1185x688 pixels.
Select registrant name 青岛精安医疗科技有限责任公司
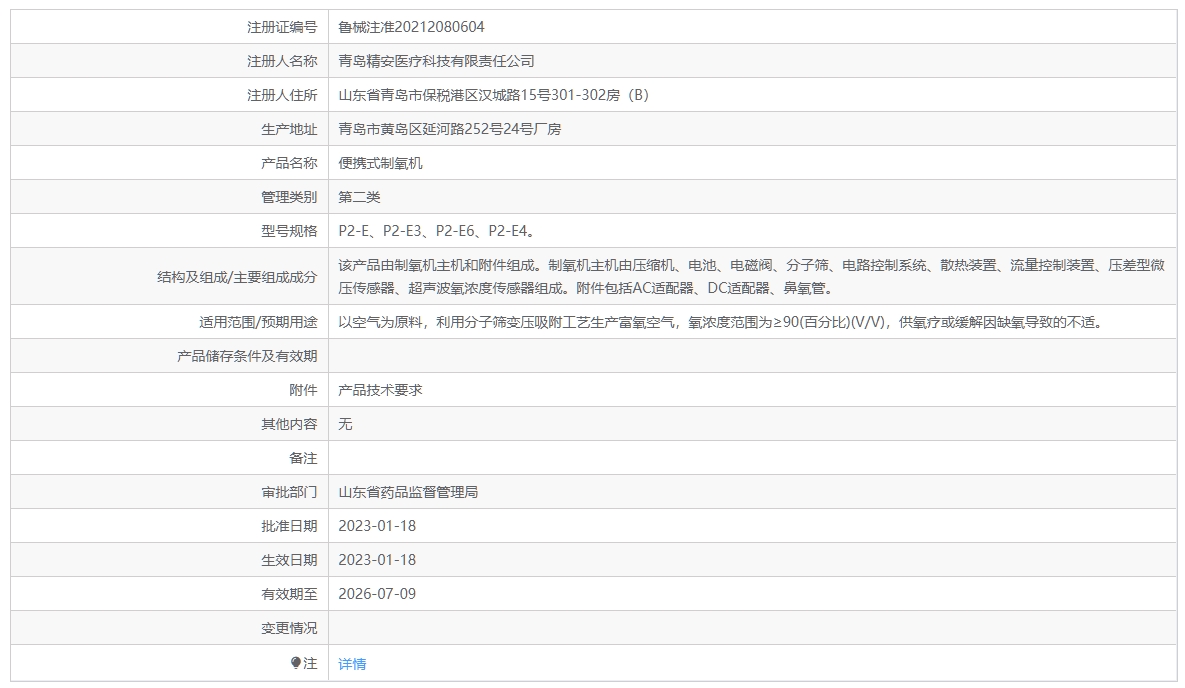[x=436, y=61]
